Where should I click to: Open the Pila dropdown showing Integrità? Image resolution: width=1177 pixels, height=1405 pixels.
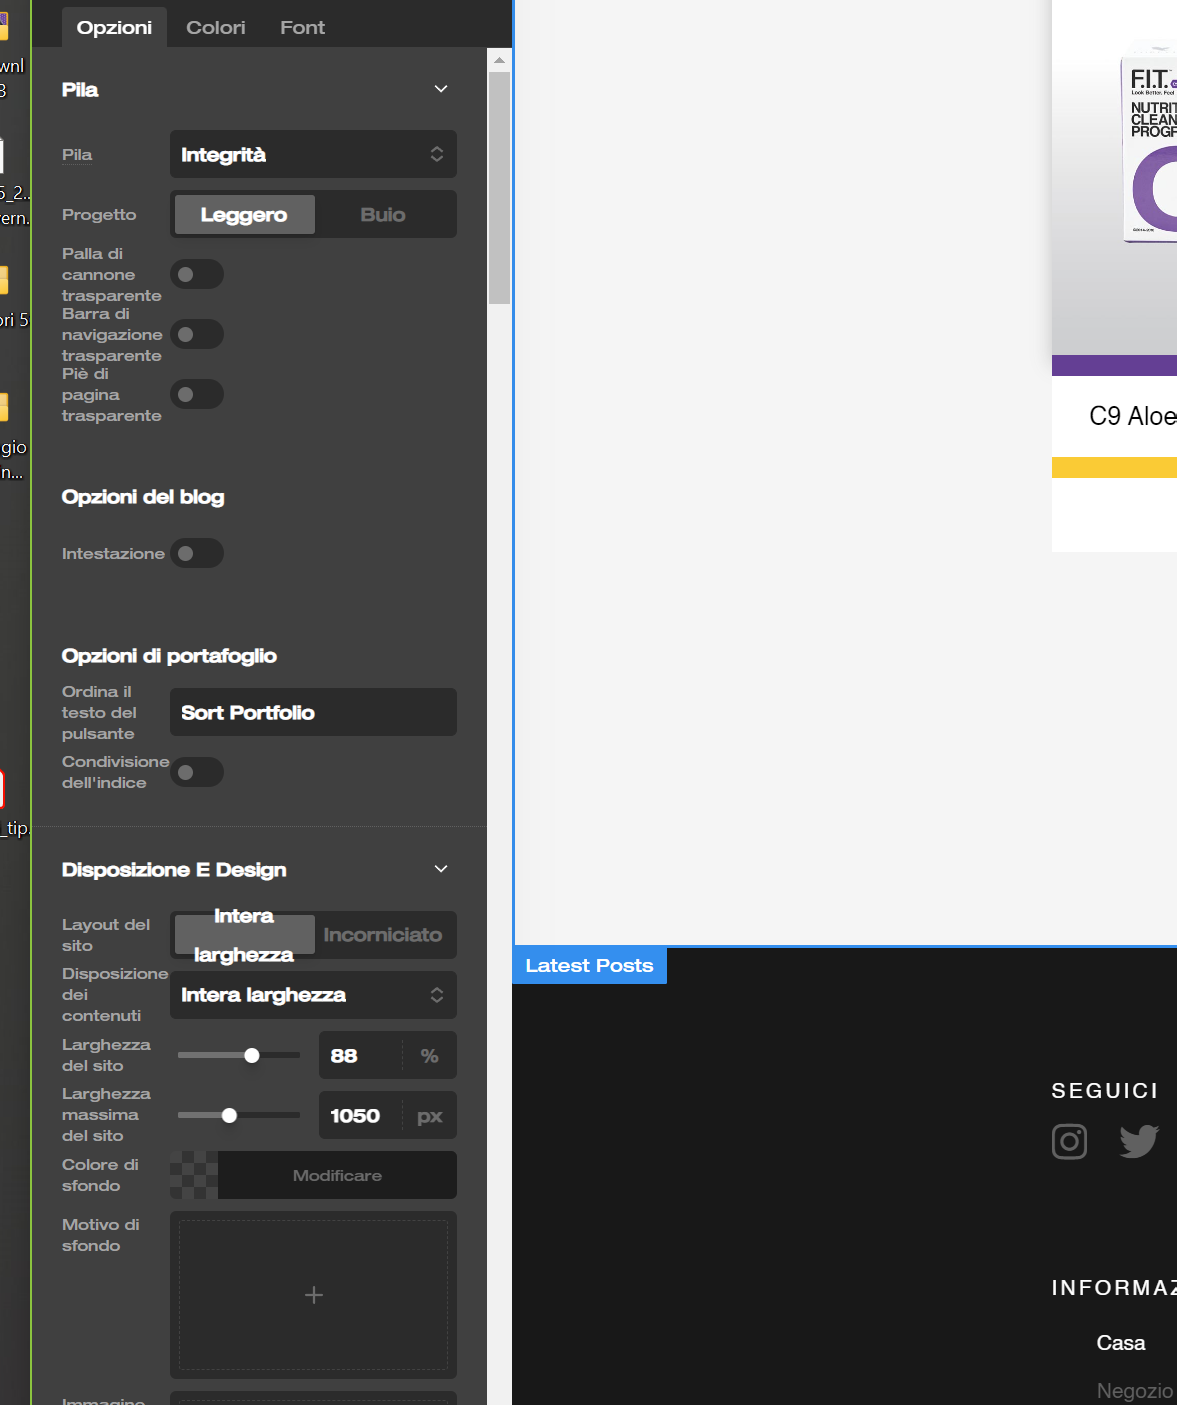313,154
